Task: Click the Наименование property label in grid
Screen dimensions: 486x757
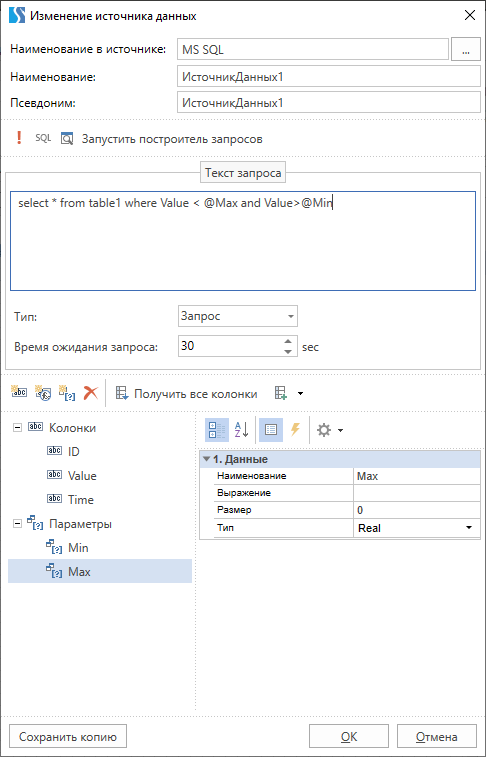Action: tap(252, 476)
